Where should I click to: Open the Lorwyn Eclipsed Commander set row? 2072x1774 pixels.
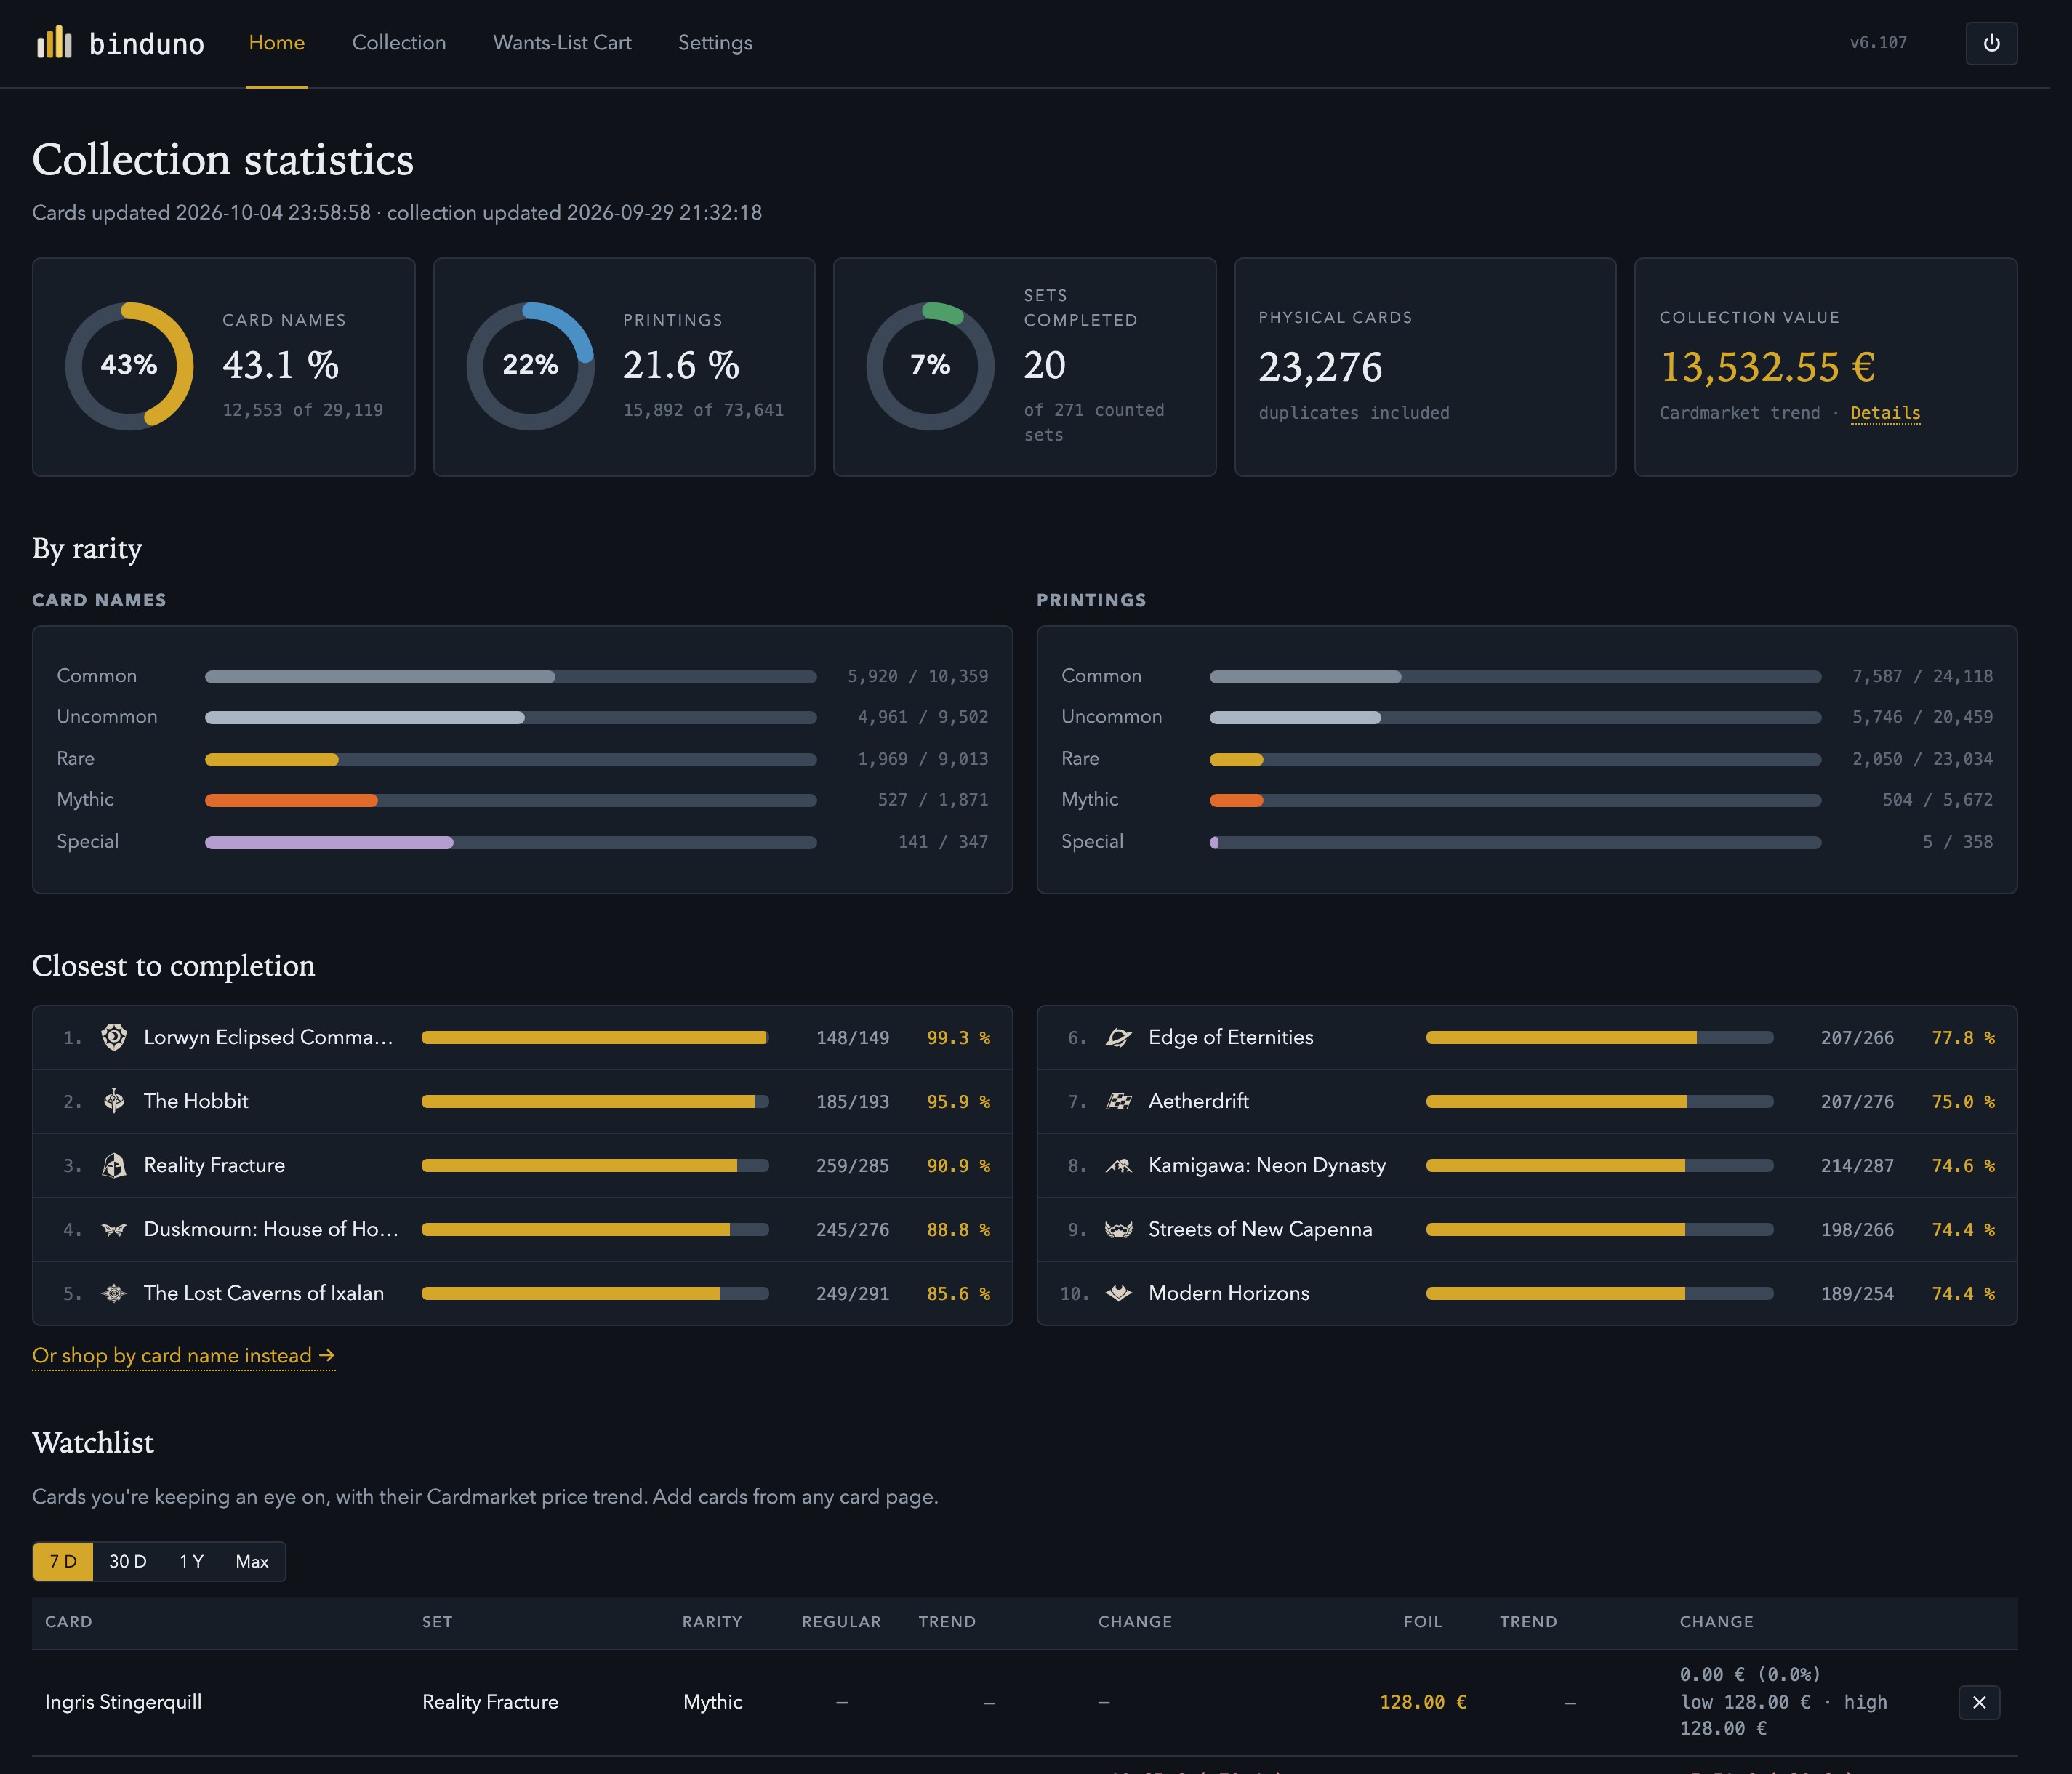point(522,1037)
